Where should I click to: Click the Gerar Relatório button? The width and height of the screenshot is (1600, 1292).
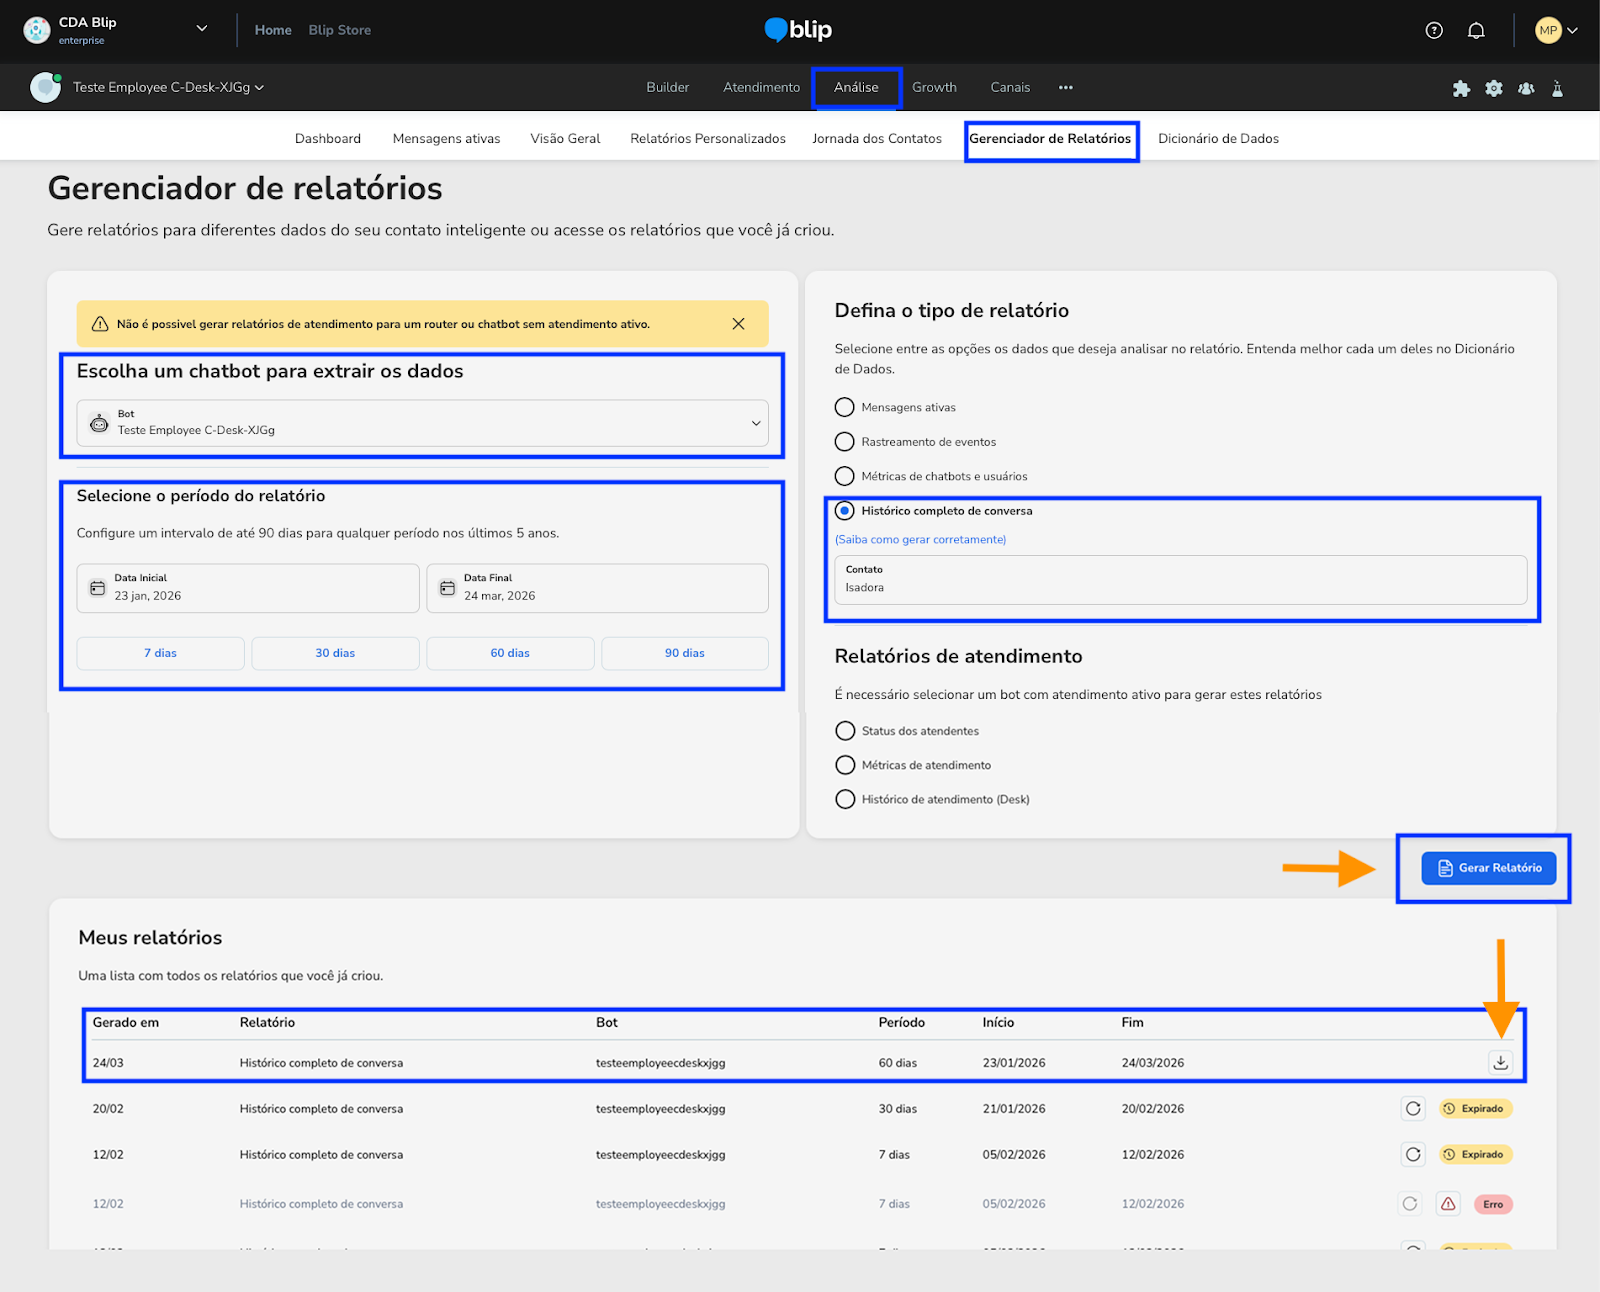pyautogui.click(x=1488, y=868)
